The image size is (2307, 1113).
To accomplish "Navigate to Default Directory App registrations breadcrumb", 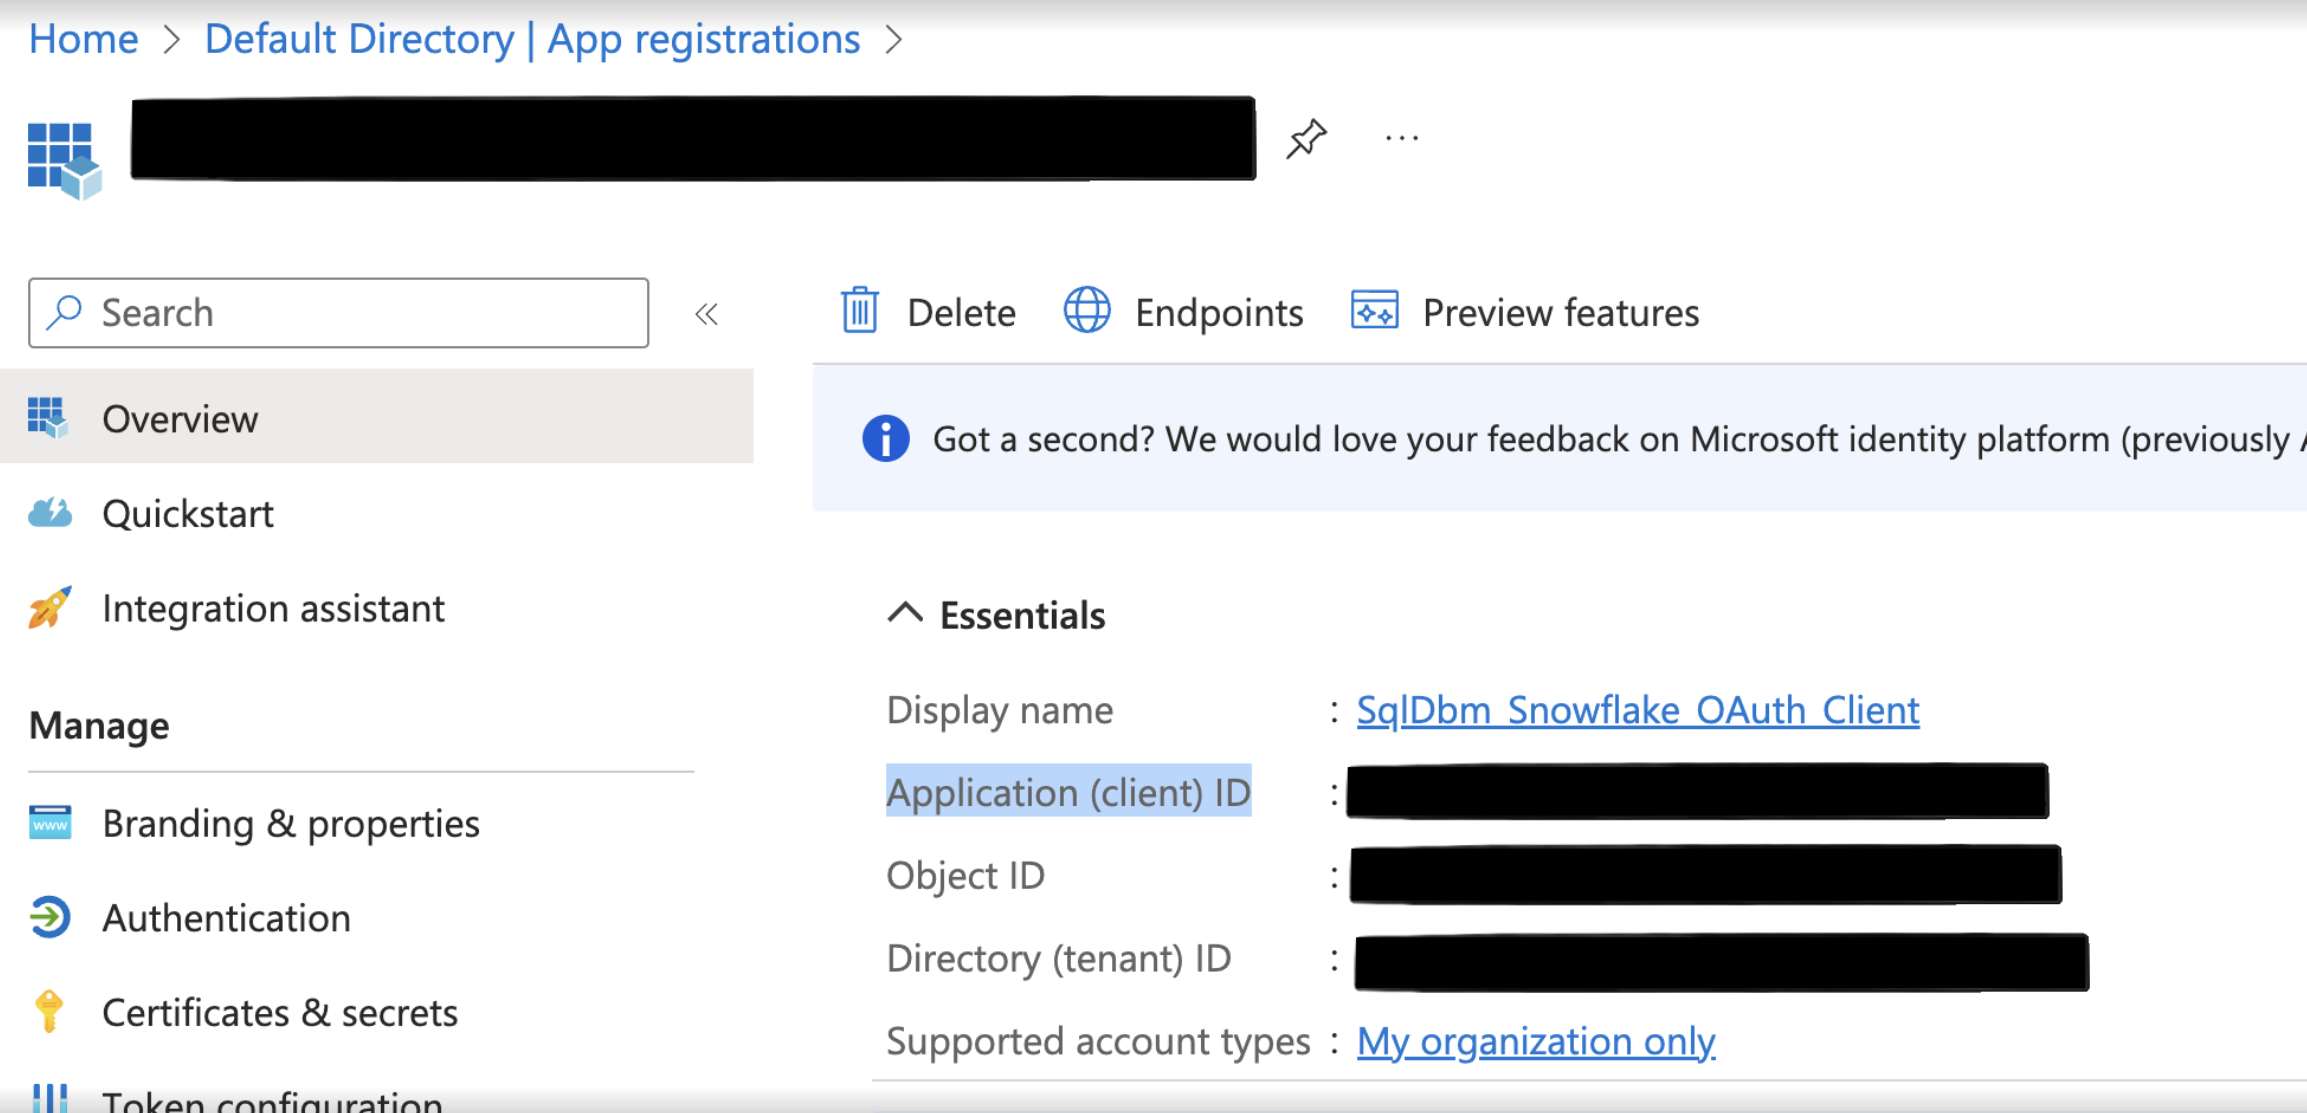I will (532, 38).
